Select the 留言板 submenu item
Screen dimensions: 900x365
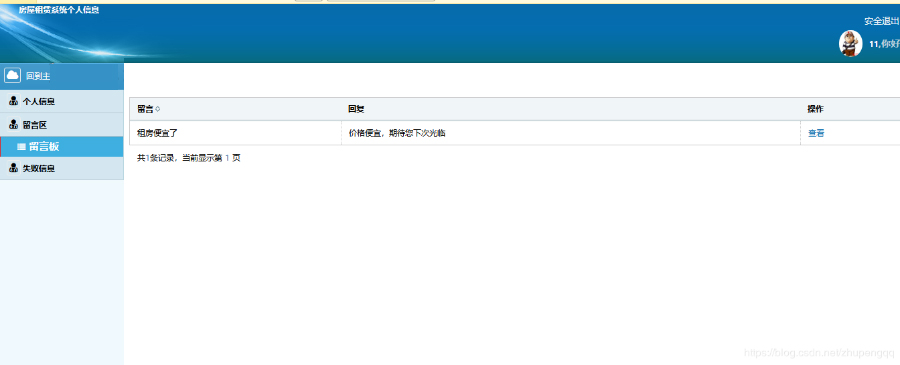(61, 147)
